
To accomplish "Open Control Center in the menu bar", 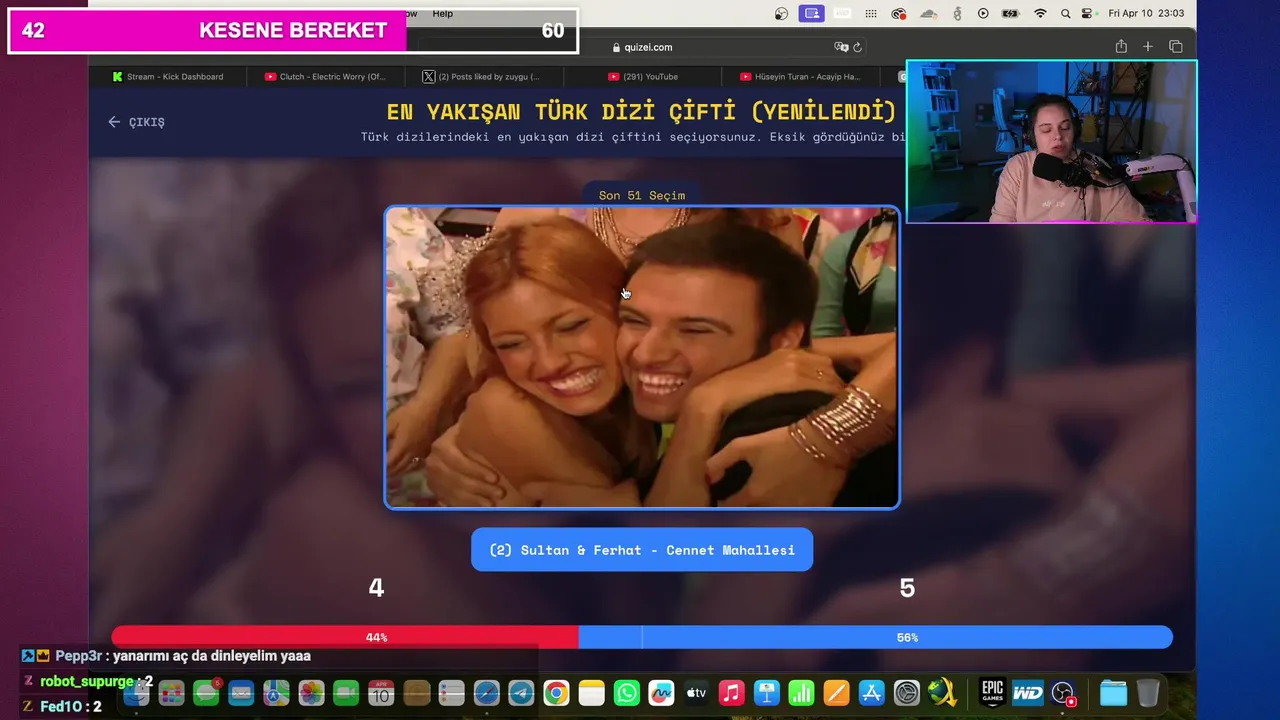I will 1088,13.
